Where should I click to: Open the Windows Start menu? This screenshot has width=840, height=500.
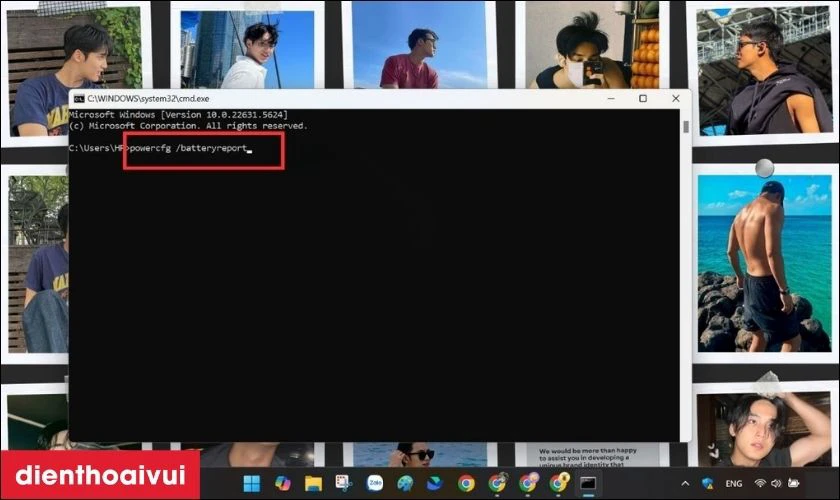[x=252, y=483]
